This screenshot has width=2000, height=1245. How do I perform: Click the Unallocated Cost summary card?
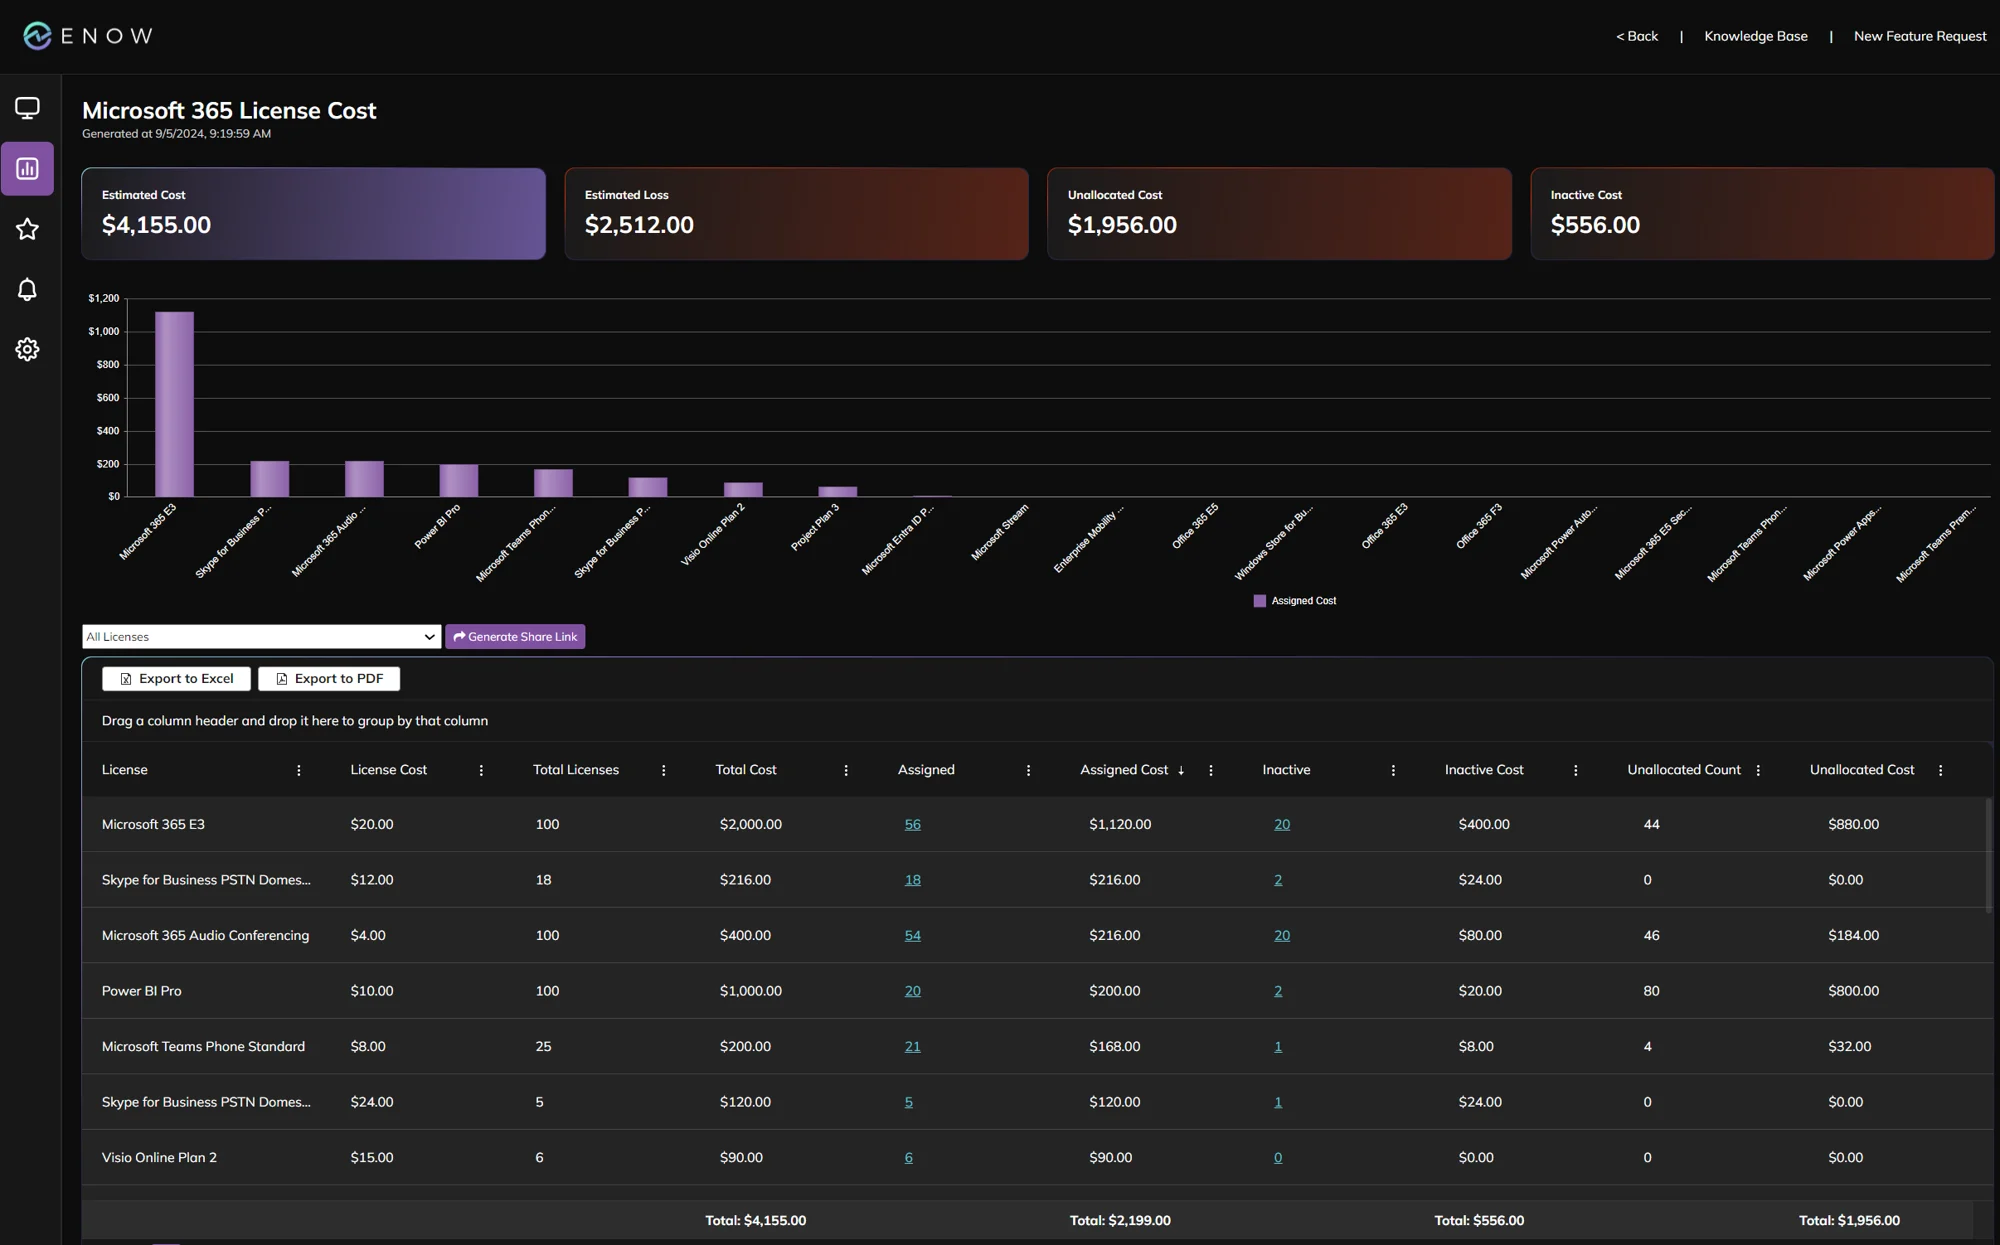coord(1279,214)
